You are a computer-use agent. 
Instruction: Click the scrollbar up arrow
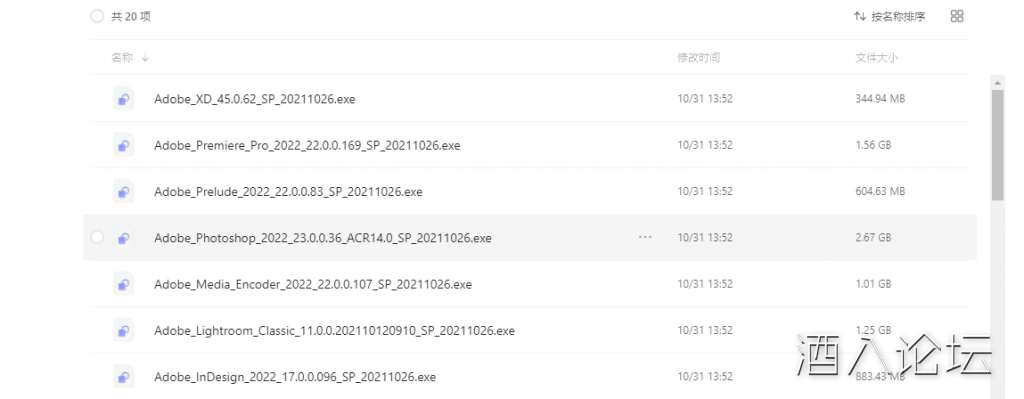pos(997,83)
